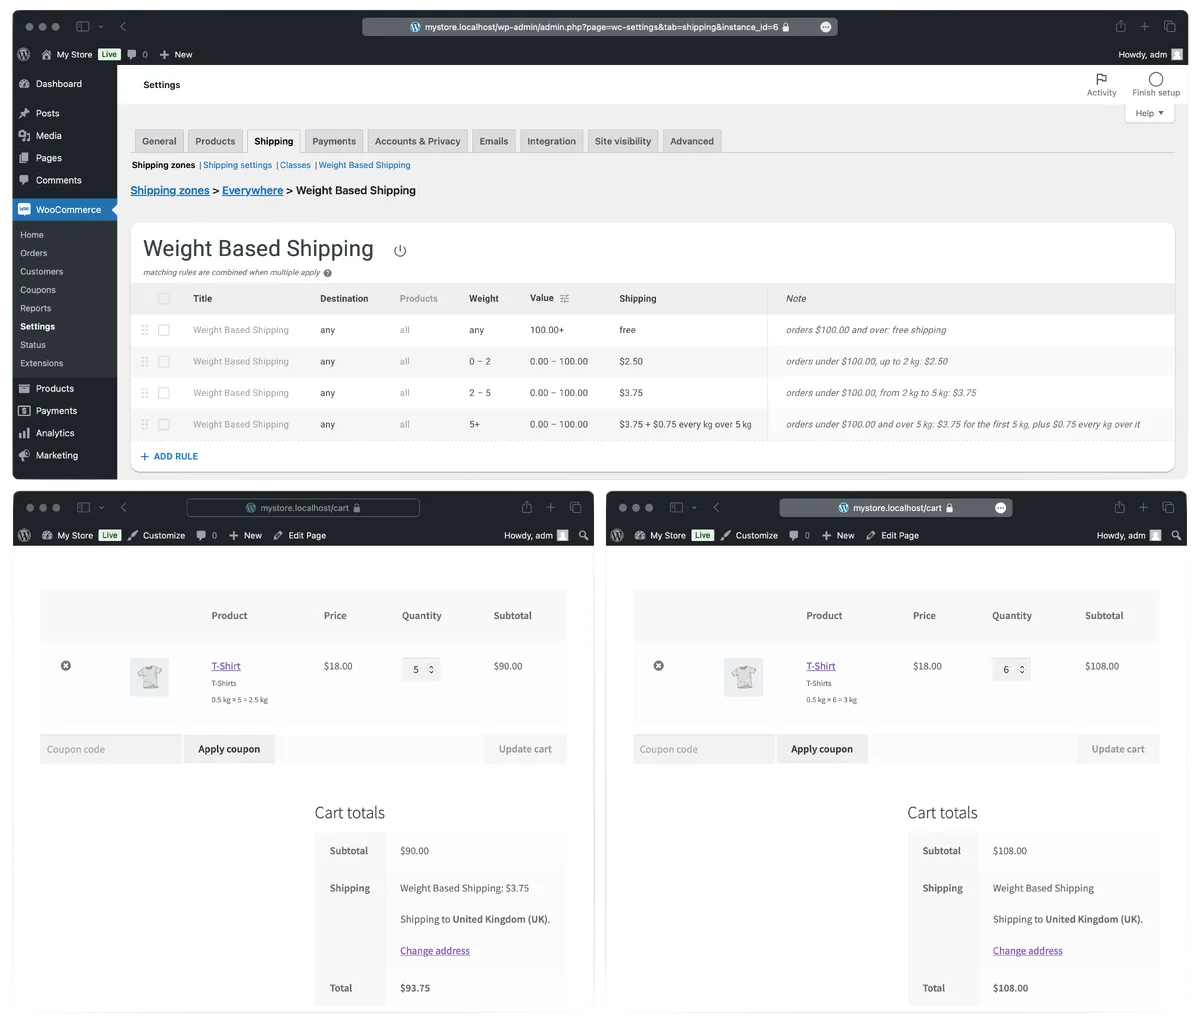Go back in the settings browser window
Viewport: 1200px width, 1024px height.
[122, 27]
